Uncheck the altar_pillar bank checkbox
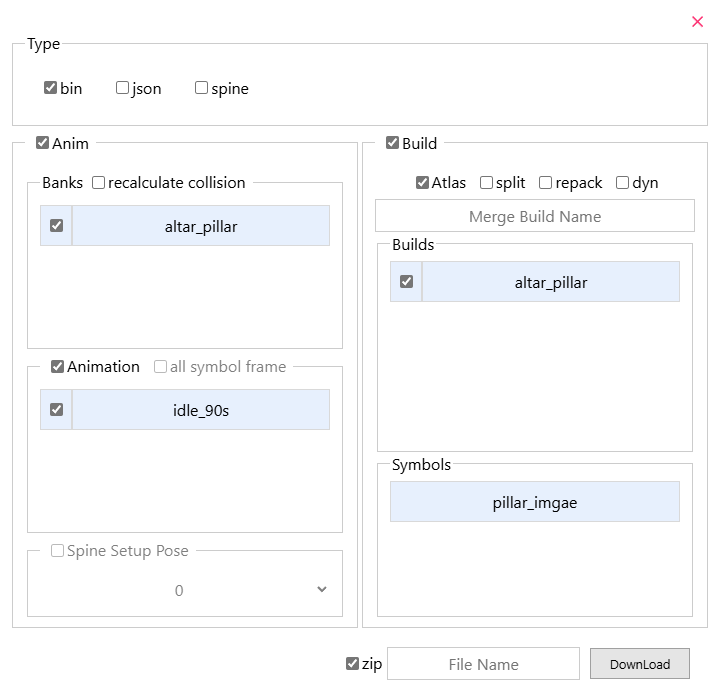This screenshot has height=699, width=720. click(56, 226)
